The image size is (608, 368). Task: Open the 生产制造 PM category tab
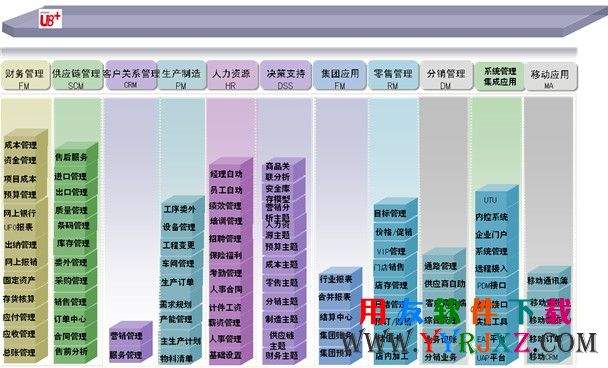181,76
